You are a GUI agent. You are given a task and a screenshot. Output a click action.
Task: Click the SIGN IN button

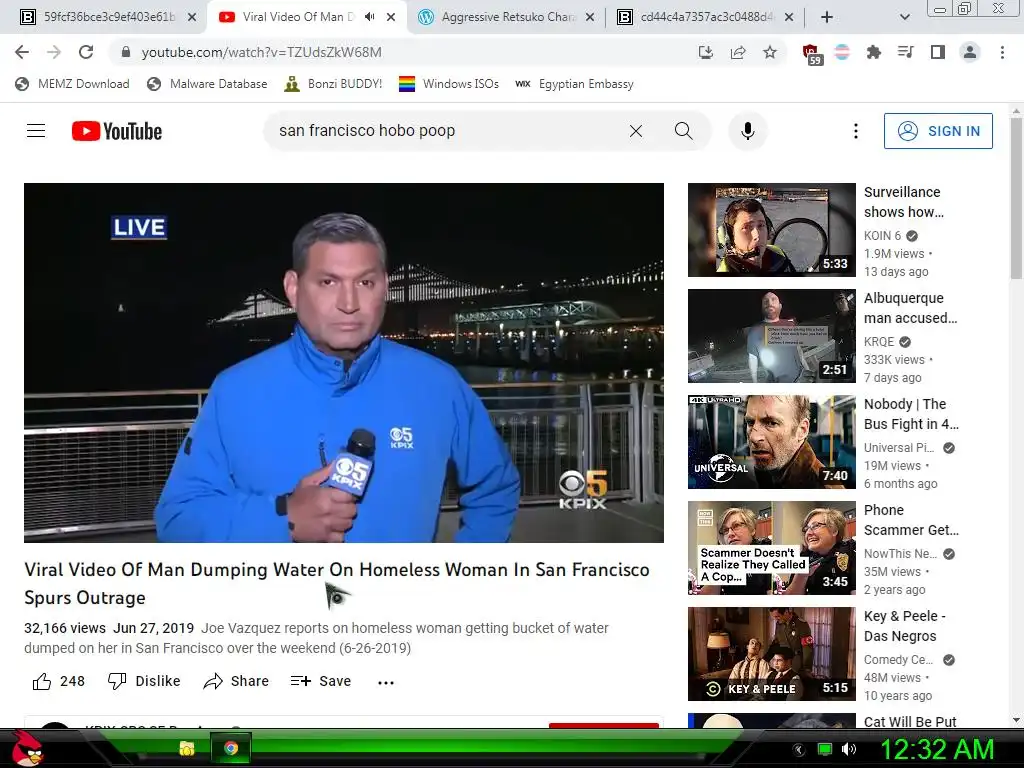(x=938, y=131)
